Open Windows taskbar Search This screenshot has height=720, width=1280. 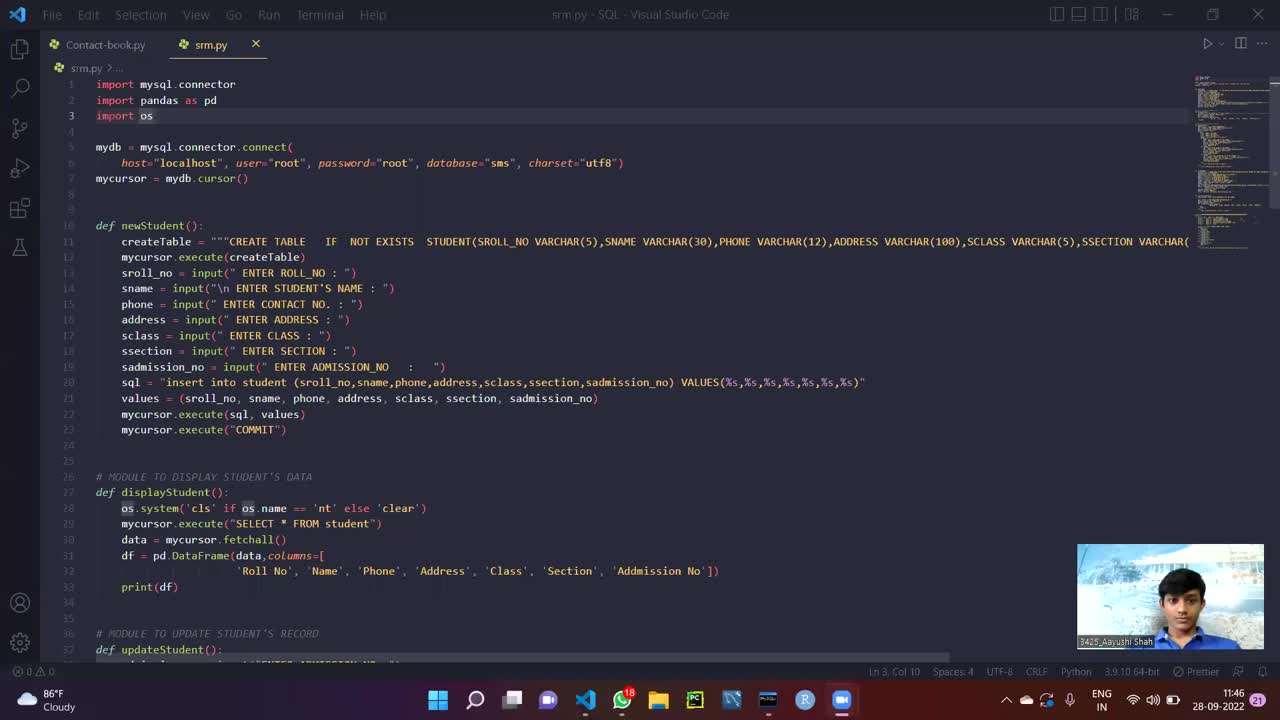tap(475, 700)
